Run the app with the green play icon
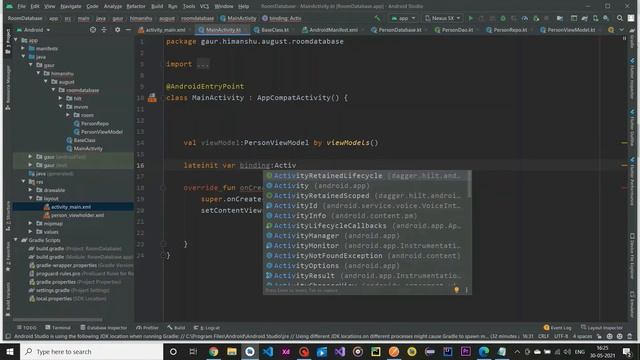Image resolution: width=640 pixels, height=360 pixels. (471, 18)
